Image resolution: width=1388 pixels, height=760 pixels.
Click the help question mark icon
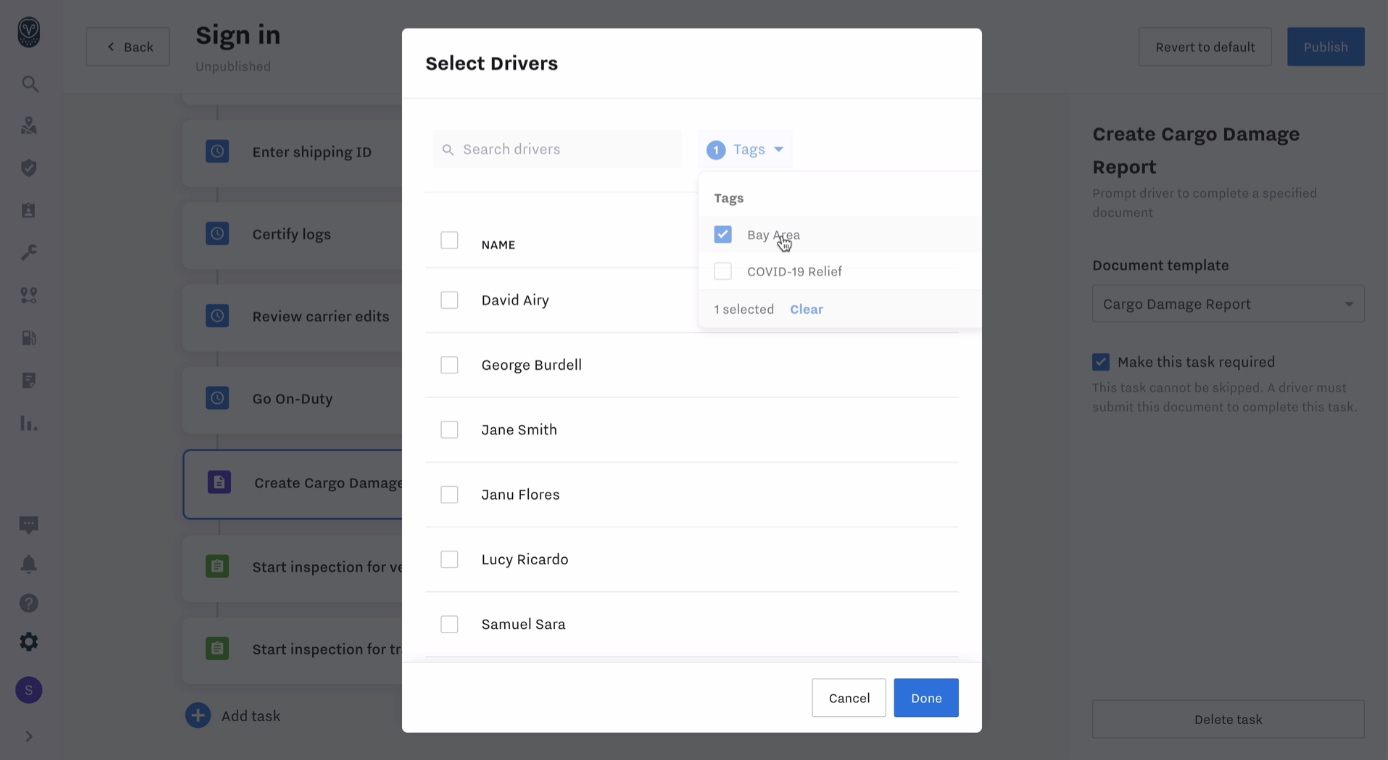click(x=29, y=602)
